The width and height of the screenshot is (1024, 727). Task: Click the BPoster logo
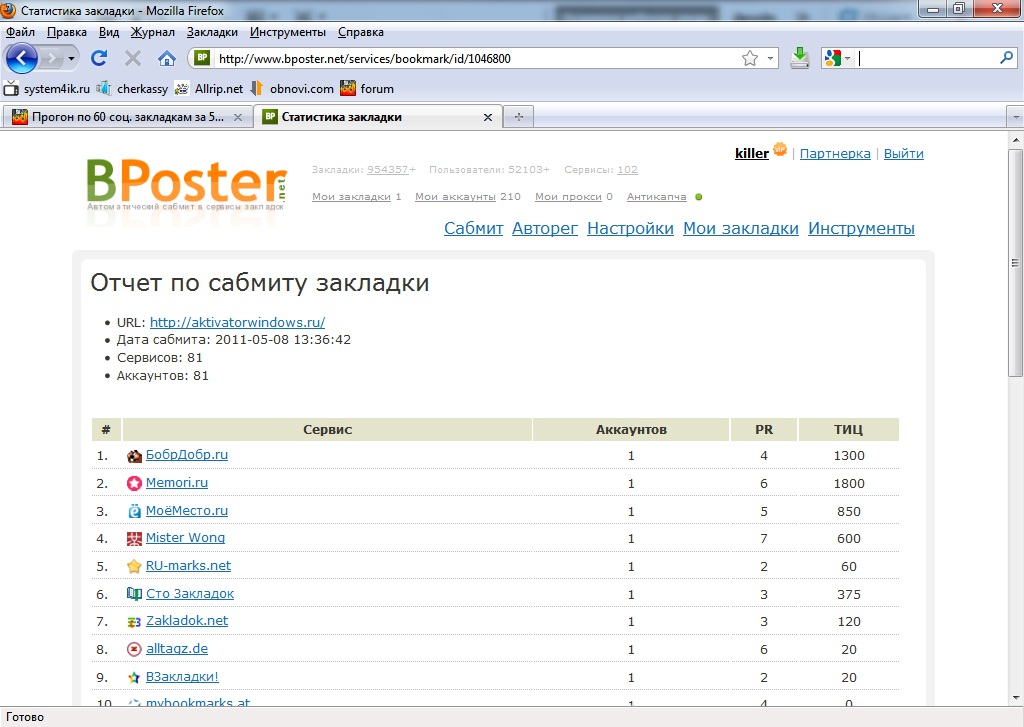(x=187, y=184)
